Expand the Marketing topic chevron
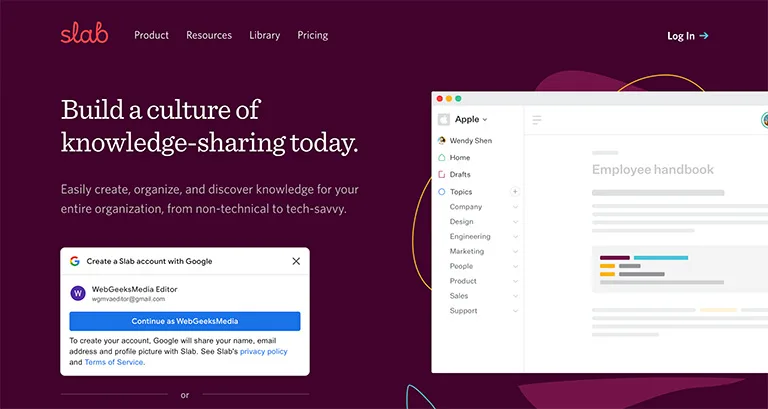The width and height of the screenshot is (768, 409). pos(515,252)
